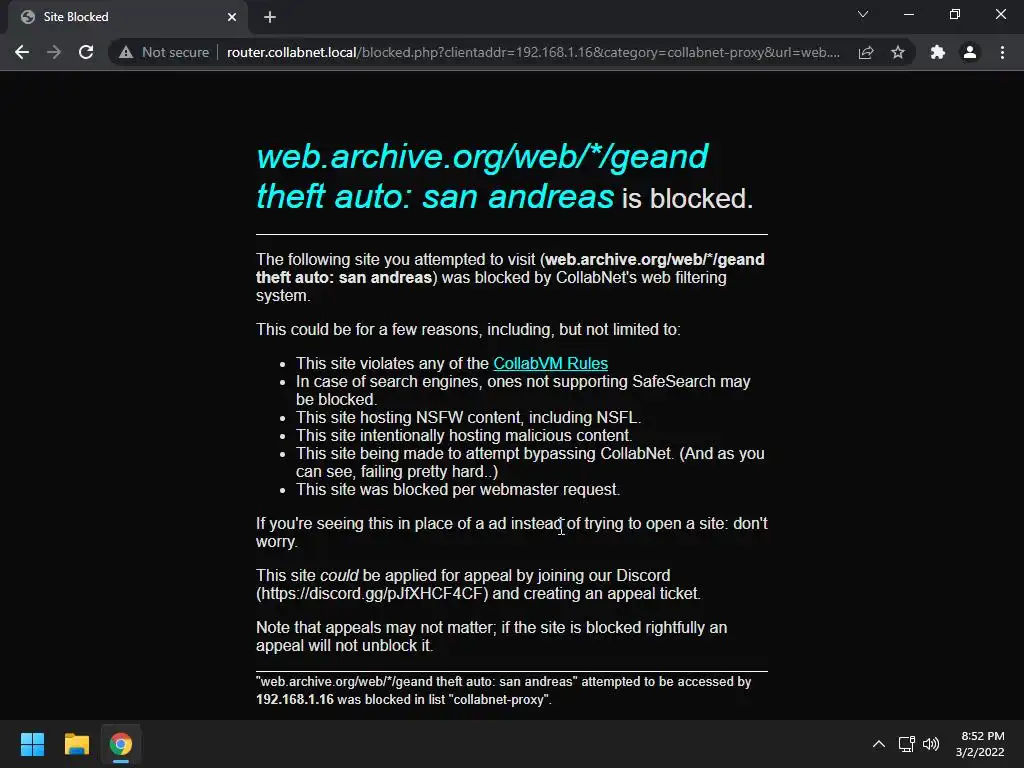The image size is (1024, 768).
Task: Open File Explorer from the taskbar
Action: [76, 744]
